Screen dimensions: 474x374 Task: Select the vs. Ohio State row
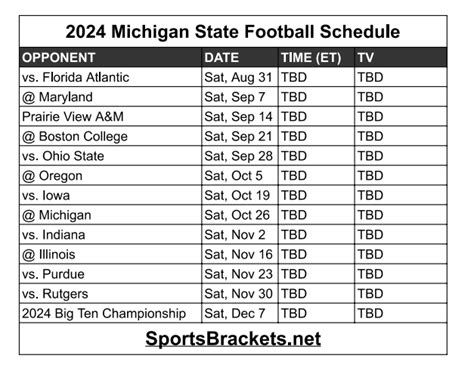(x=233, y=156)
